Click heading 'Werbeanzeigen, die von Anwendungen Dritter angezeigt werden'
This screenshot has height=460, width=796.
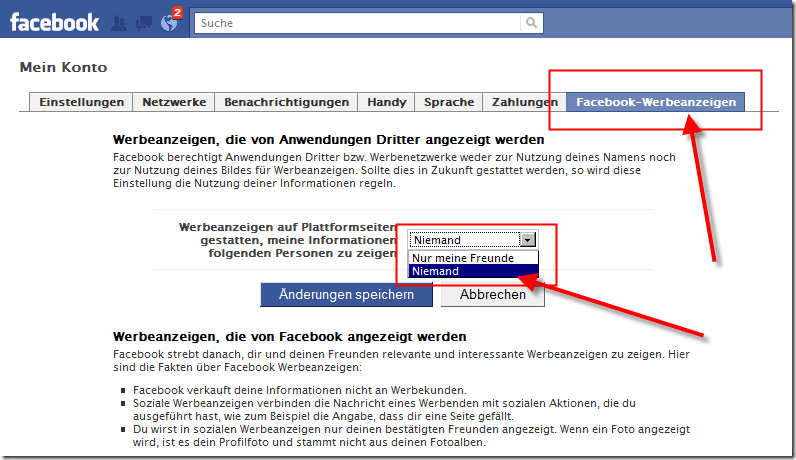pos(328,140)
